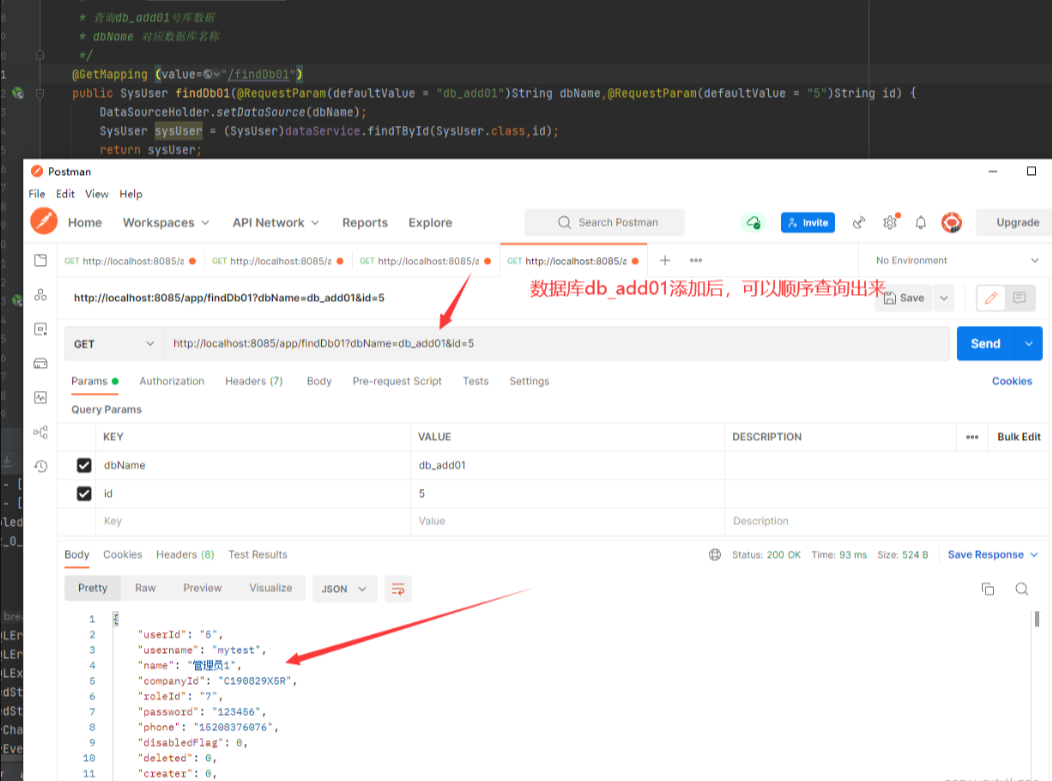This screenshot has height=781, width=1052.
Task: Switch to the Headers (7) request tab
Action: (254, 381)
